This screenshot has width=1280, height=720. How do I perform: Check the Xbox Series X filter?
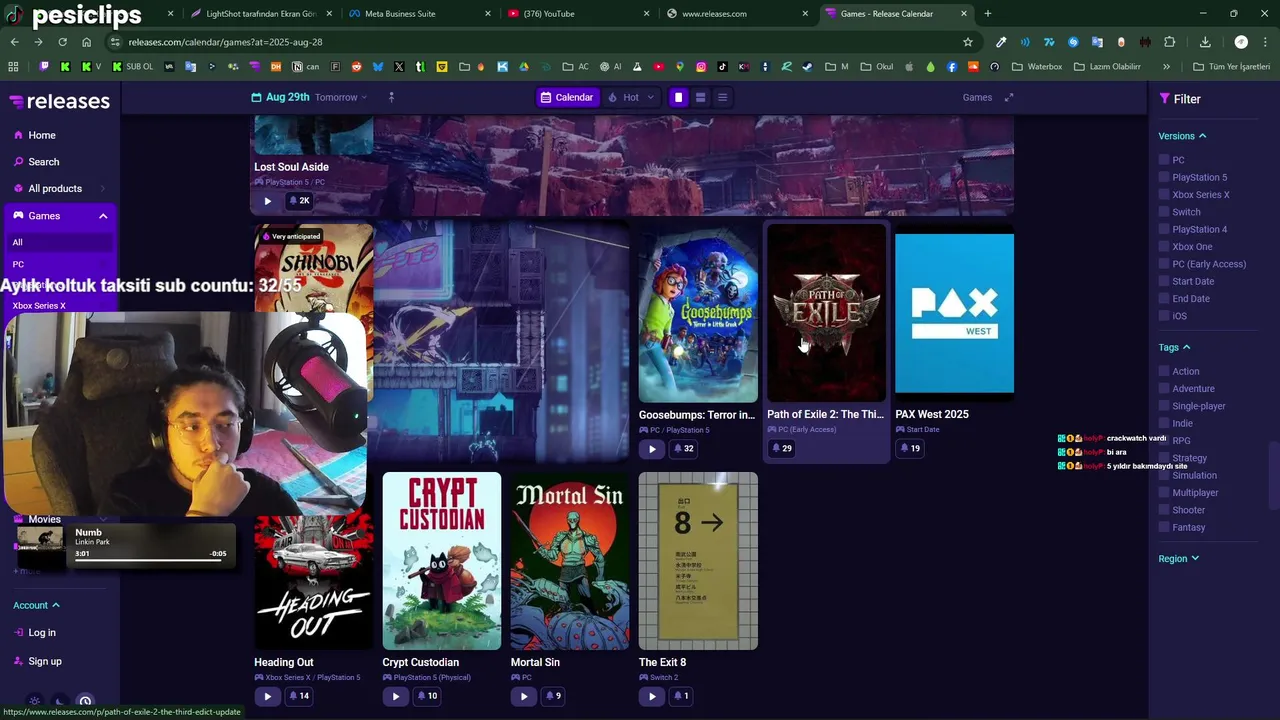tap(1164, 195)
